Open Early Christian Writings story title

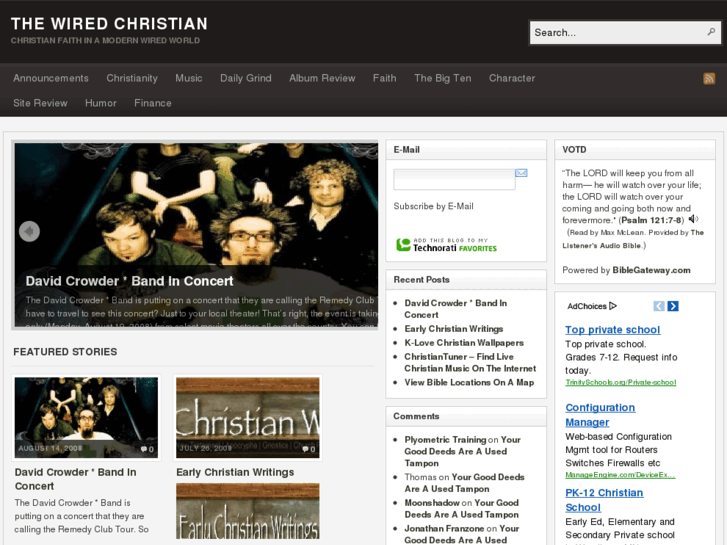coord(235,472)
